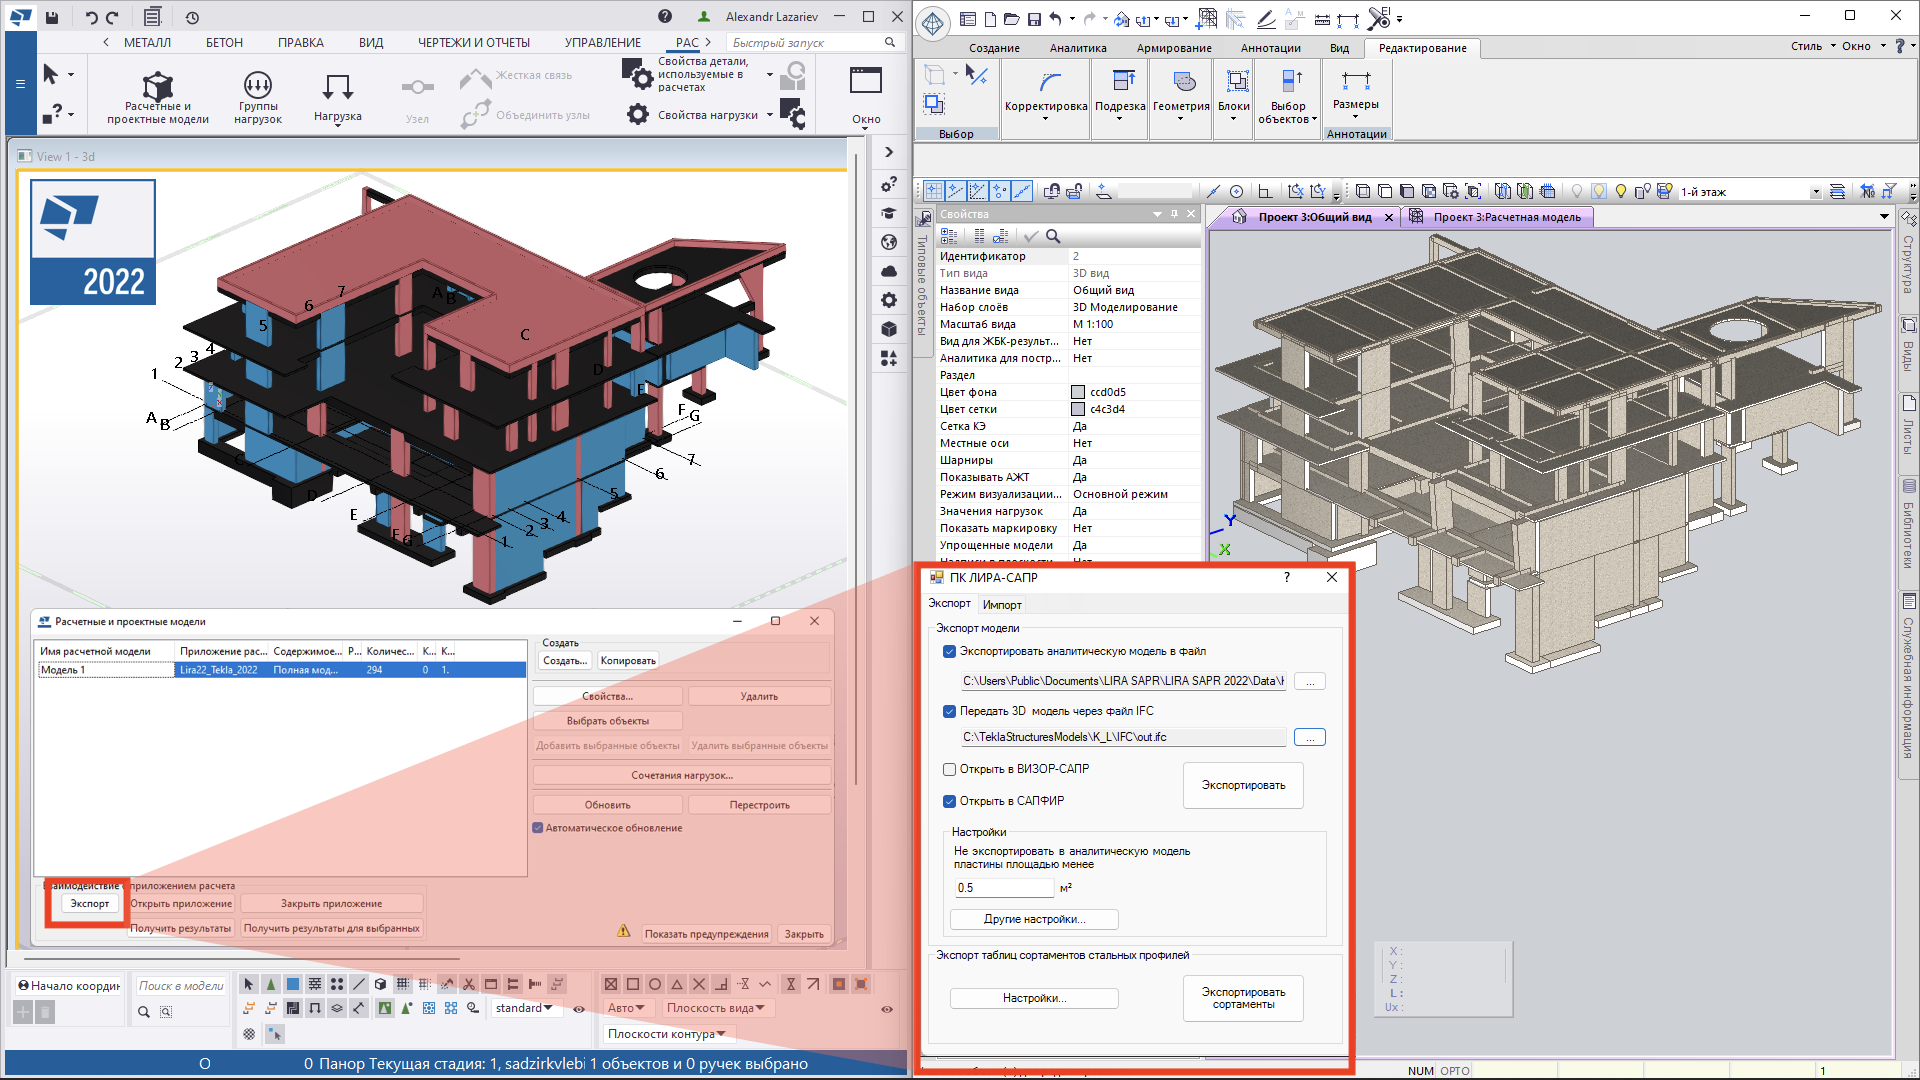Click the minimum plate area field '0.5'
The image size is (1920, 1080).
(1004, 888)
